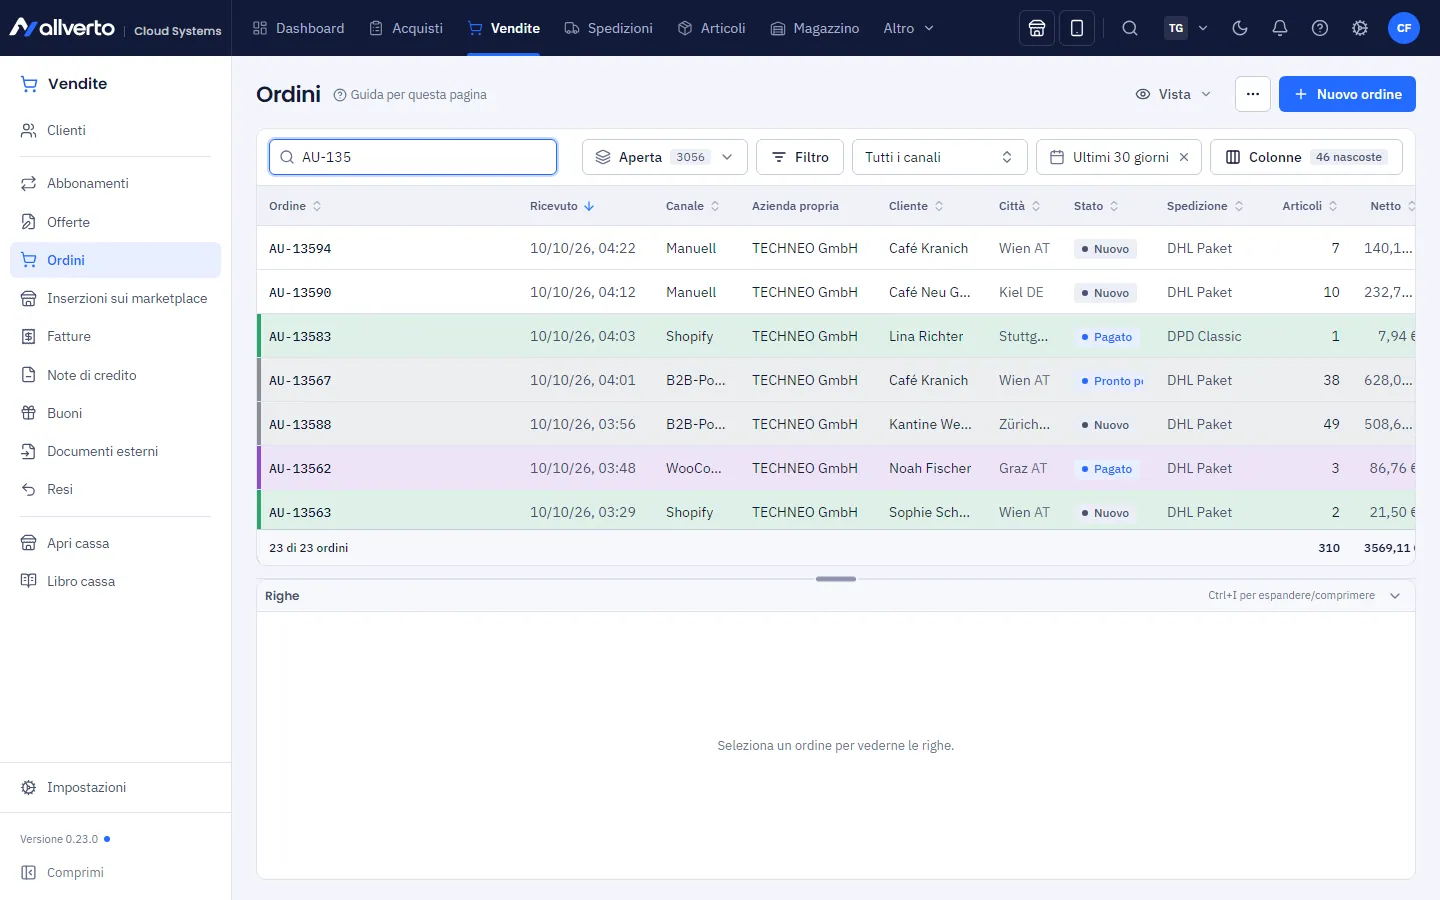Viewport: 1440px width, 900px height.
Task: Open the Tutti i canali selector
Action: pyautogui.click(x=940, y=157)
